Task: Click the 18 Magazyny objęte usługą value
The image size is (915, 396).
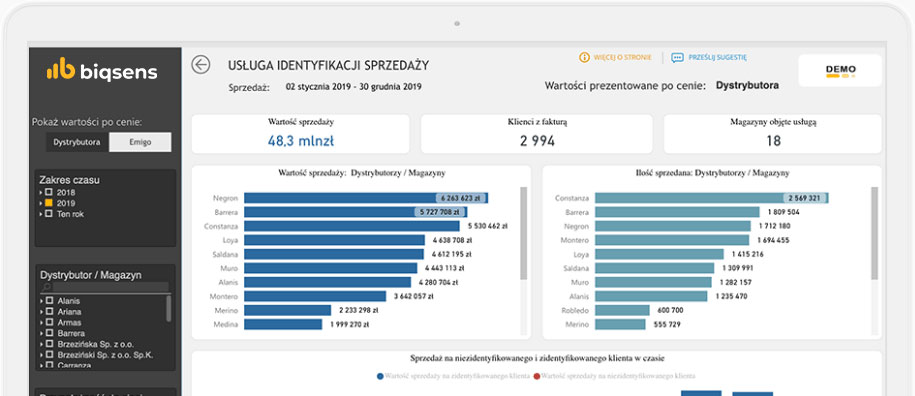Action: tap(773, 141)
